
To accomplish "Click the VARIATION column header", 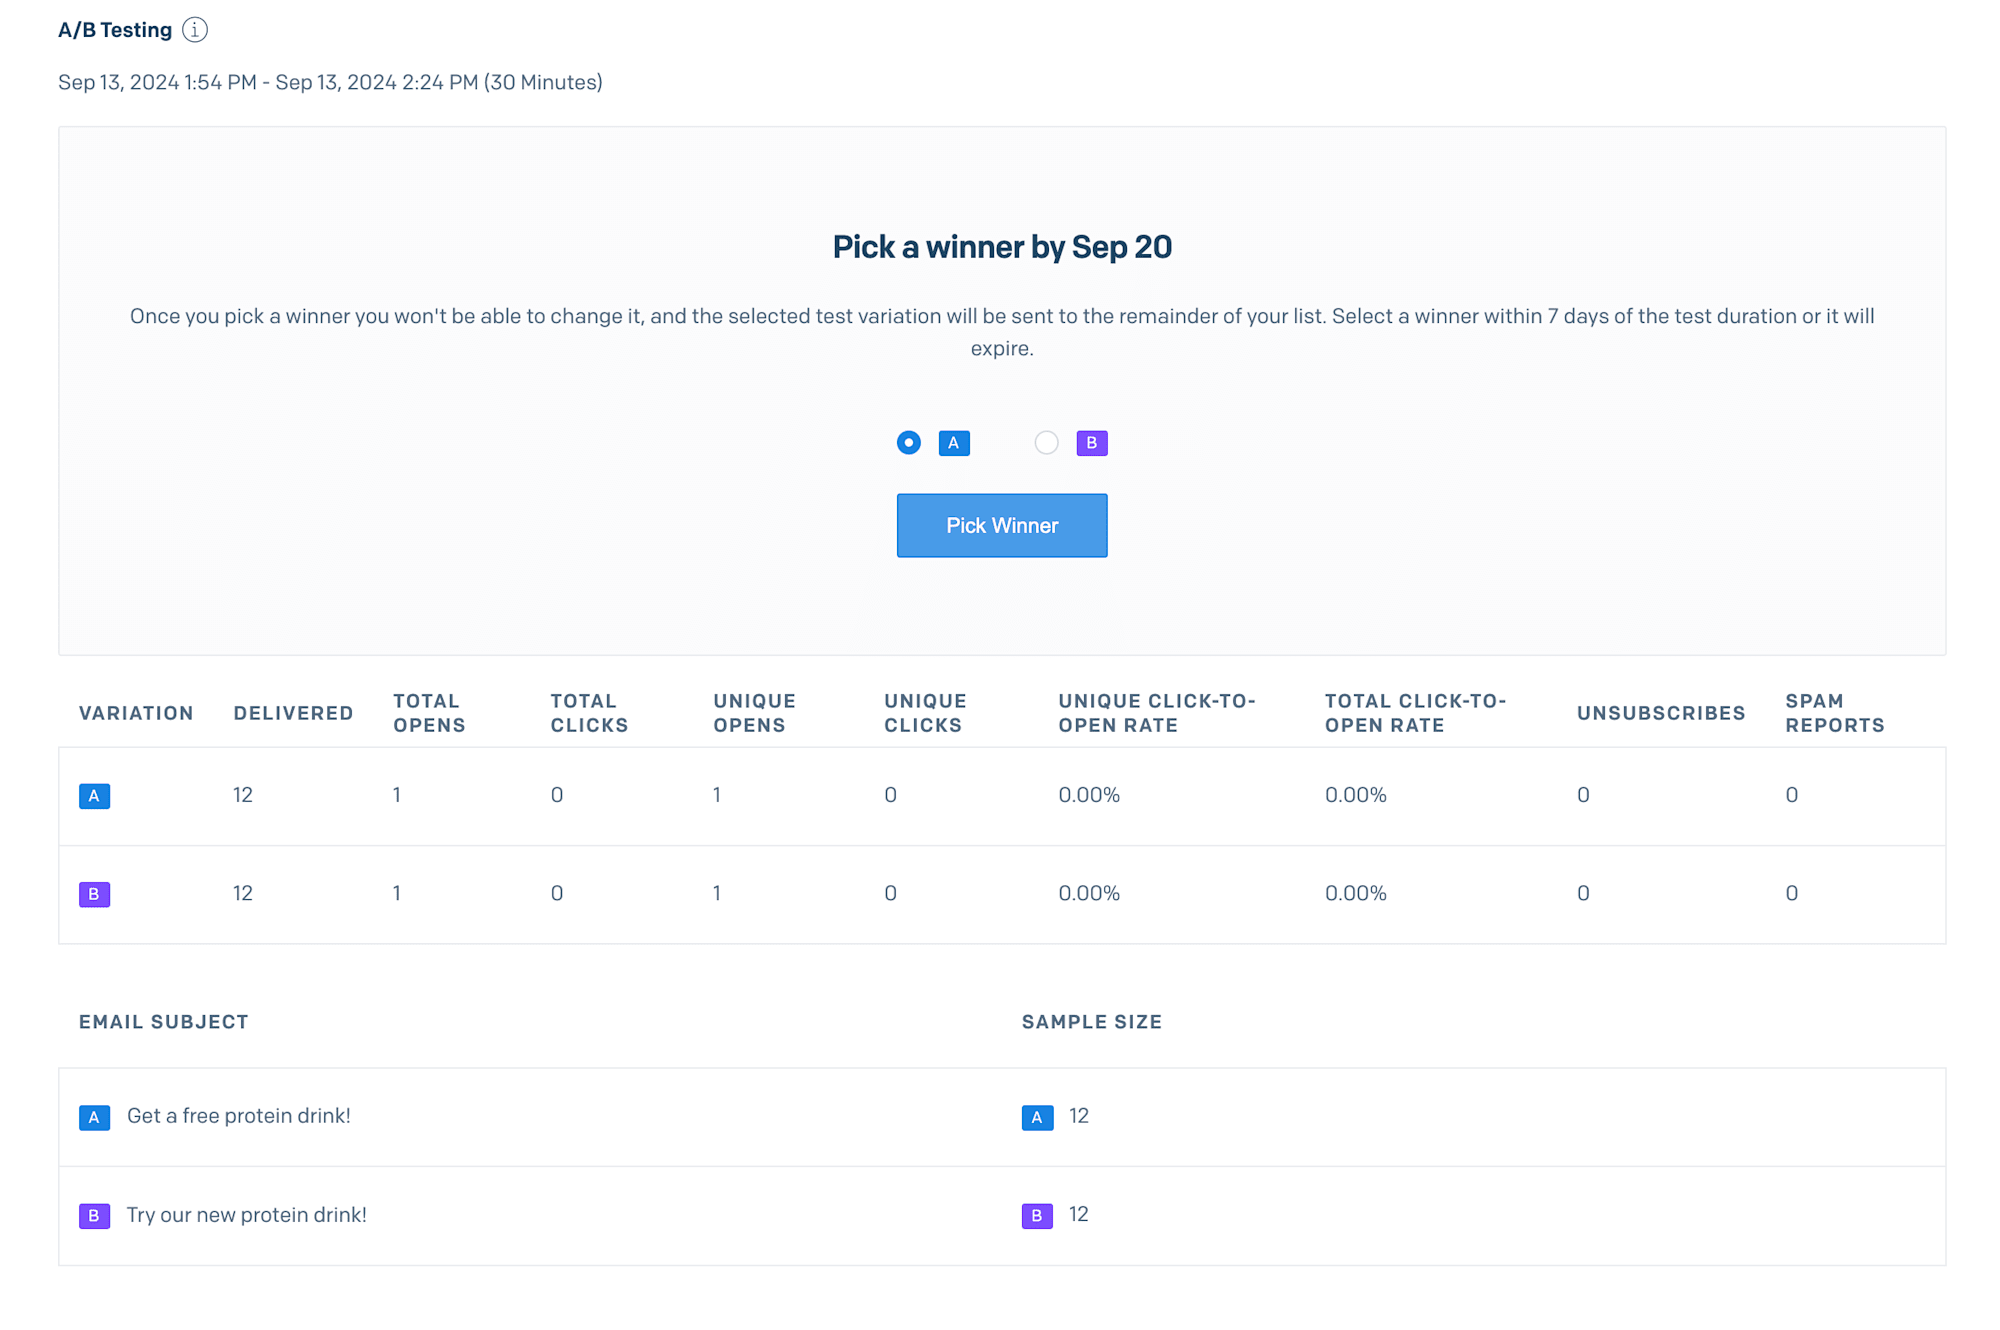I will click(x=136, y=713).
